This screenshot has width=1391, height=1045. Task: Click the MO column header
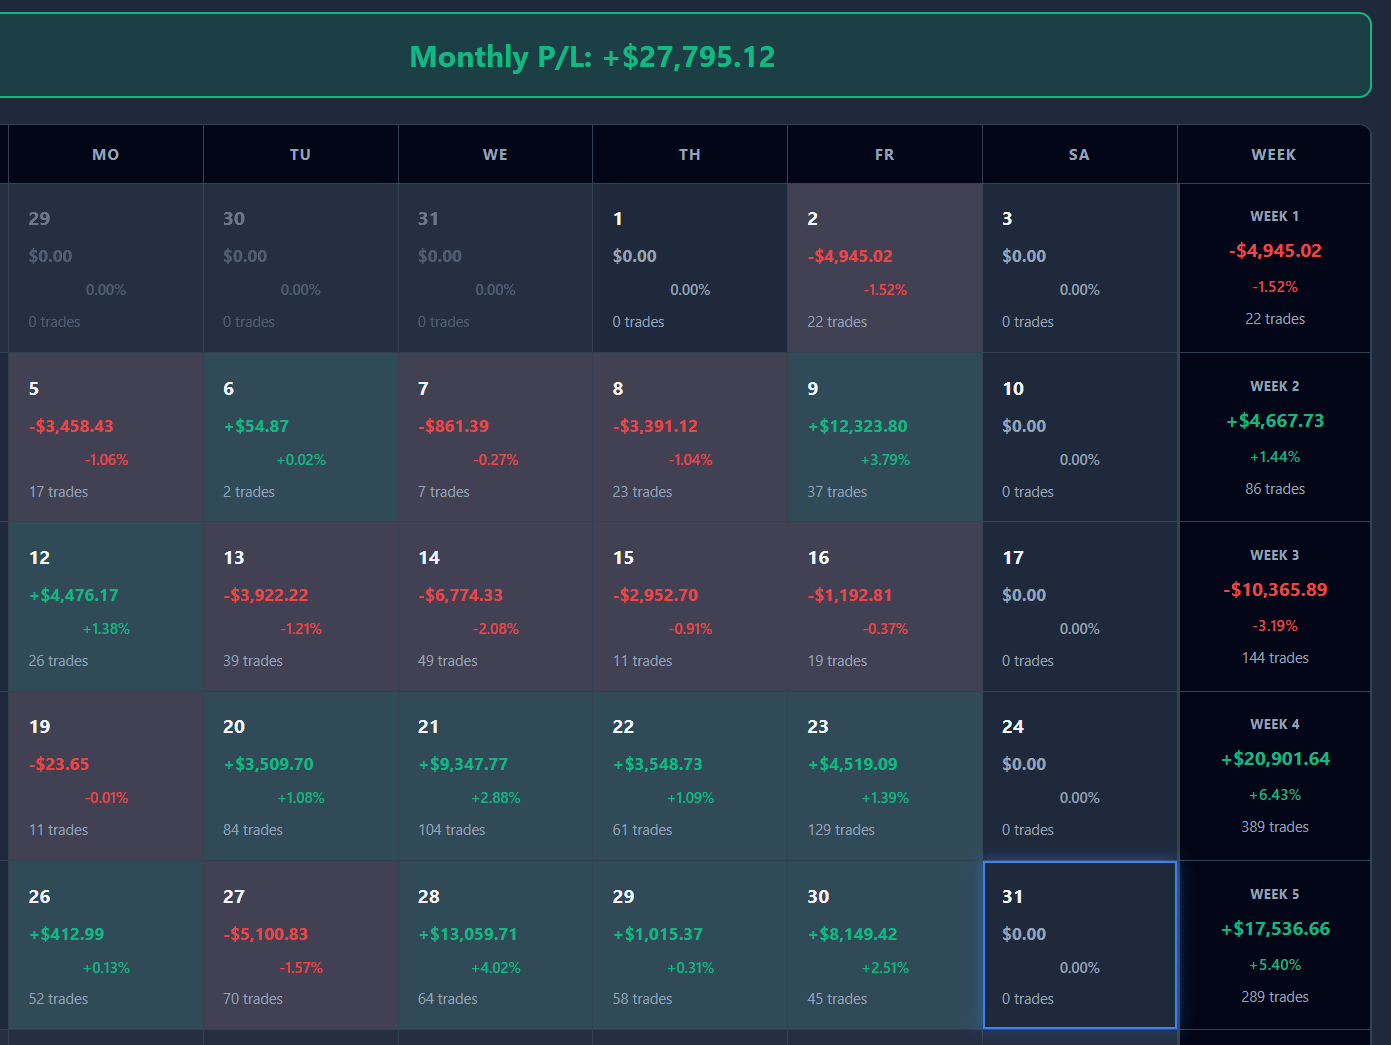click(105, 154)
